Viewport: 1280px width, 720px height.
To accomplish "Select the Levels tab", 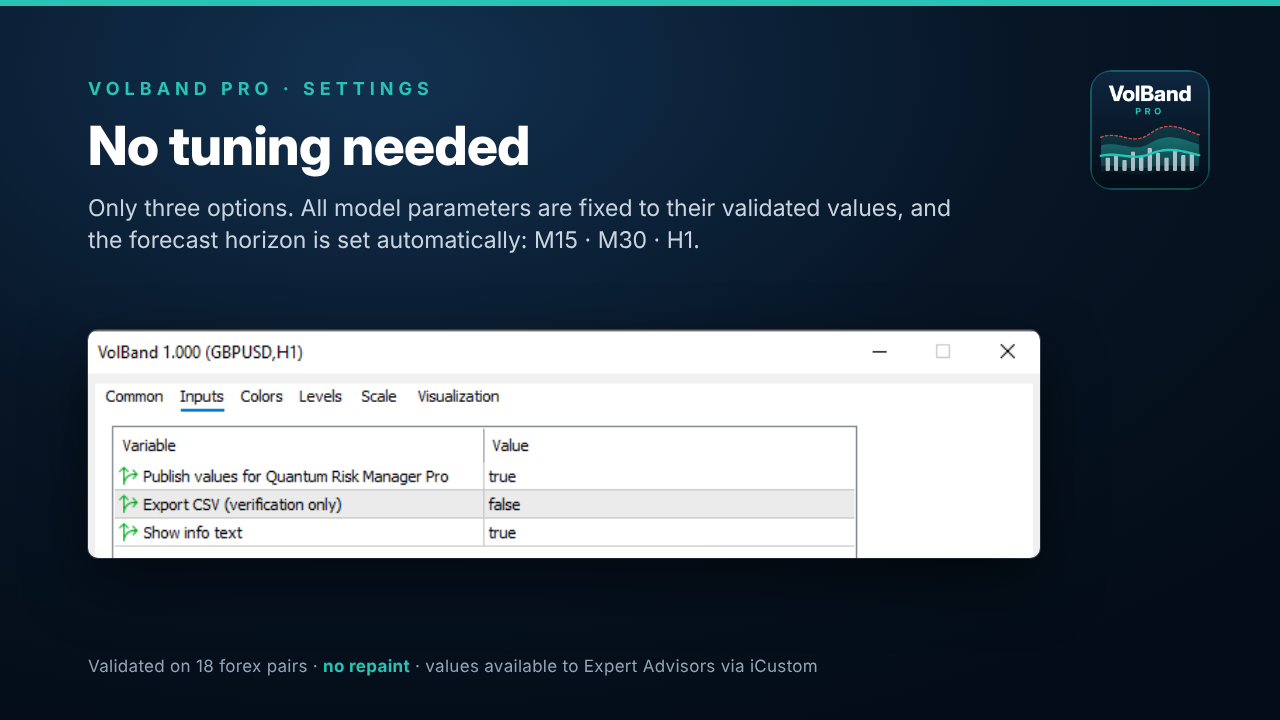I will 320,397.
